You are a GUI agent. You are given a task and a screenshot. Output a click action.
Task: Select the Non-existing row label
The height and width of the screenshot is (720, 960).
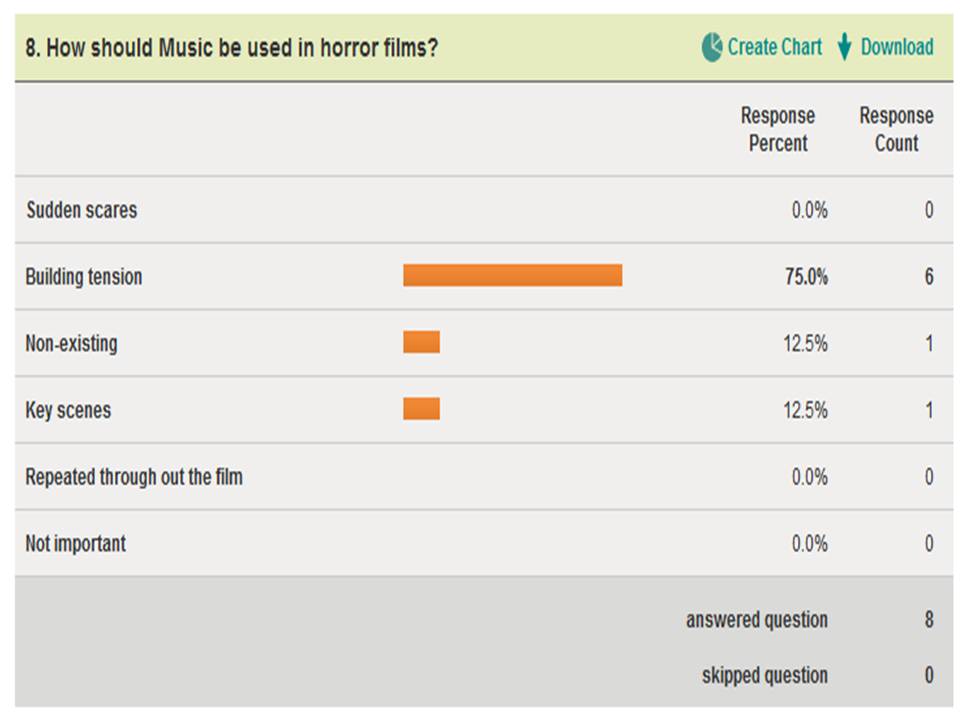pyautogui.click(x=71, y=343)
